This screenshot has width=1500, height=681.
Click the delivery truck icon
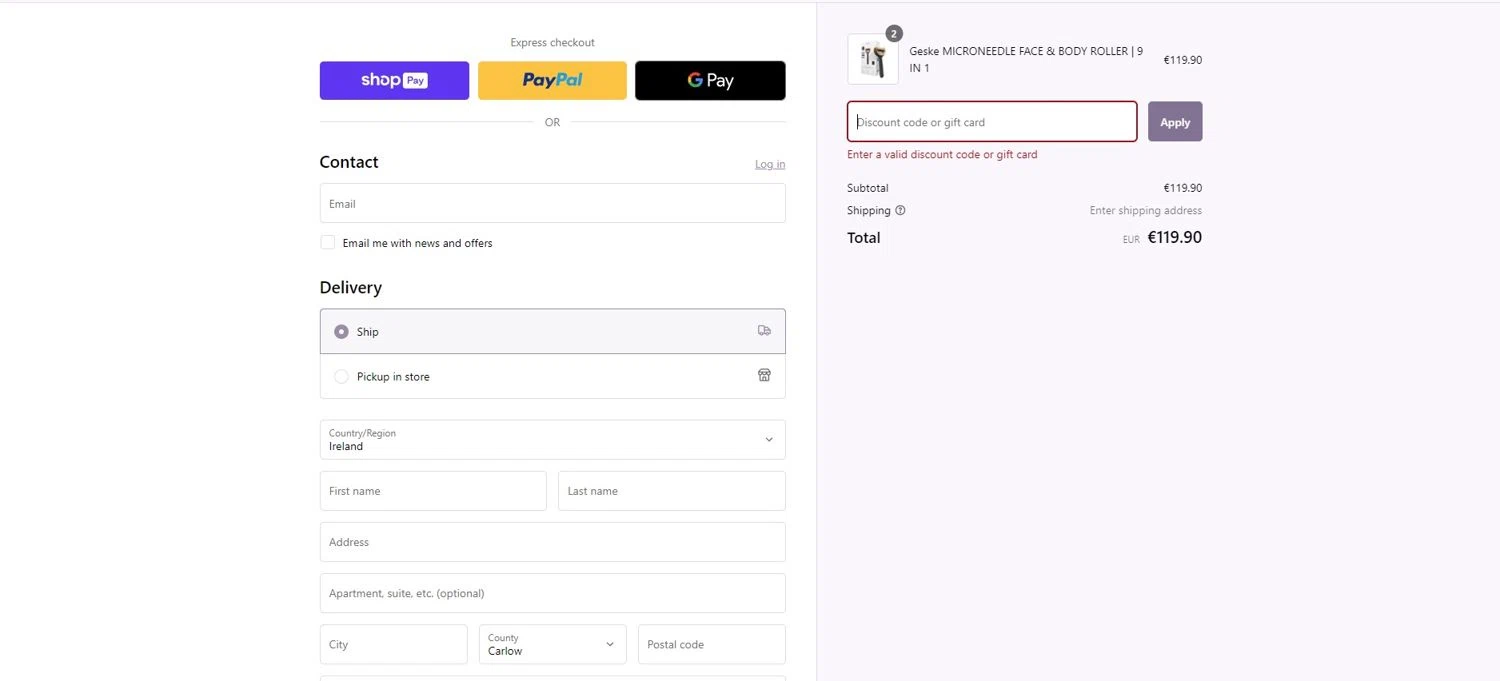click(x=764, y=331)
